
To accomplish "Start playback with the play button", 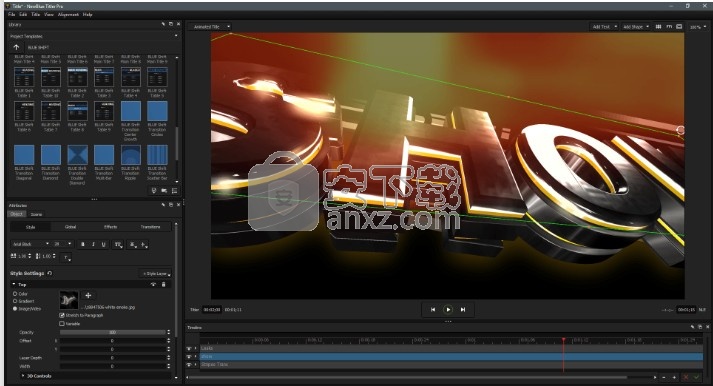I will pyautogui.click(x=448, y=310).
